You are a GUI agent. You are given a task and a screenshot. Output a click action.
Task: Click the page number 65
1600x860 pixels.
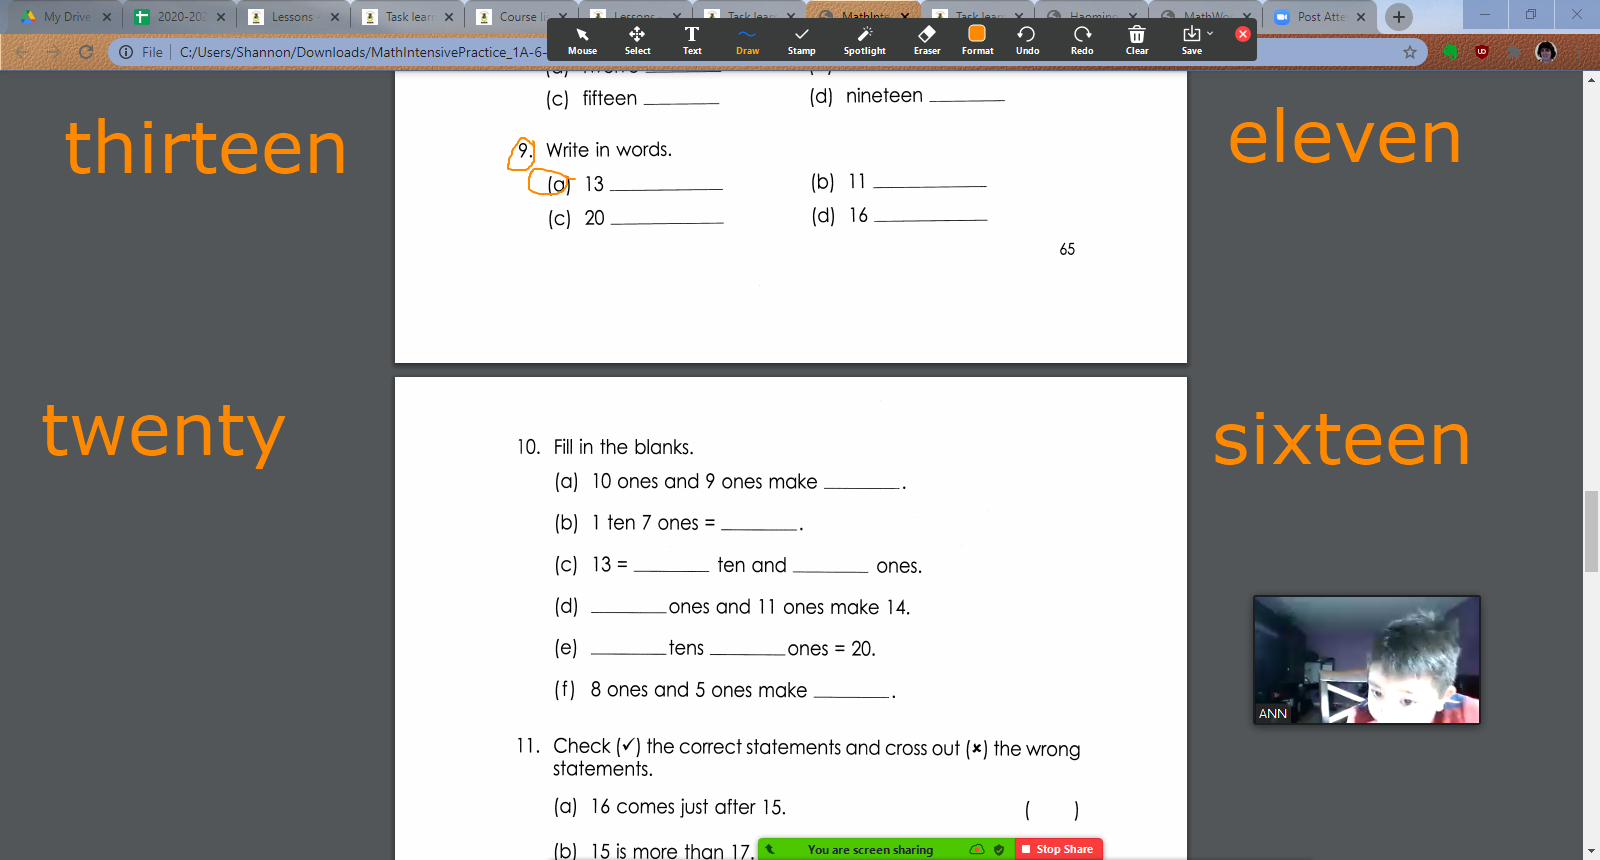click(1067, 249)
